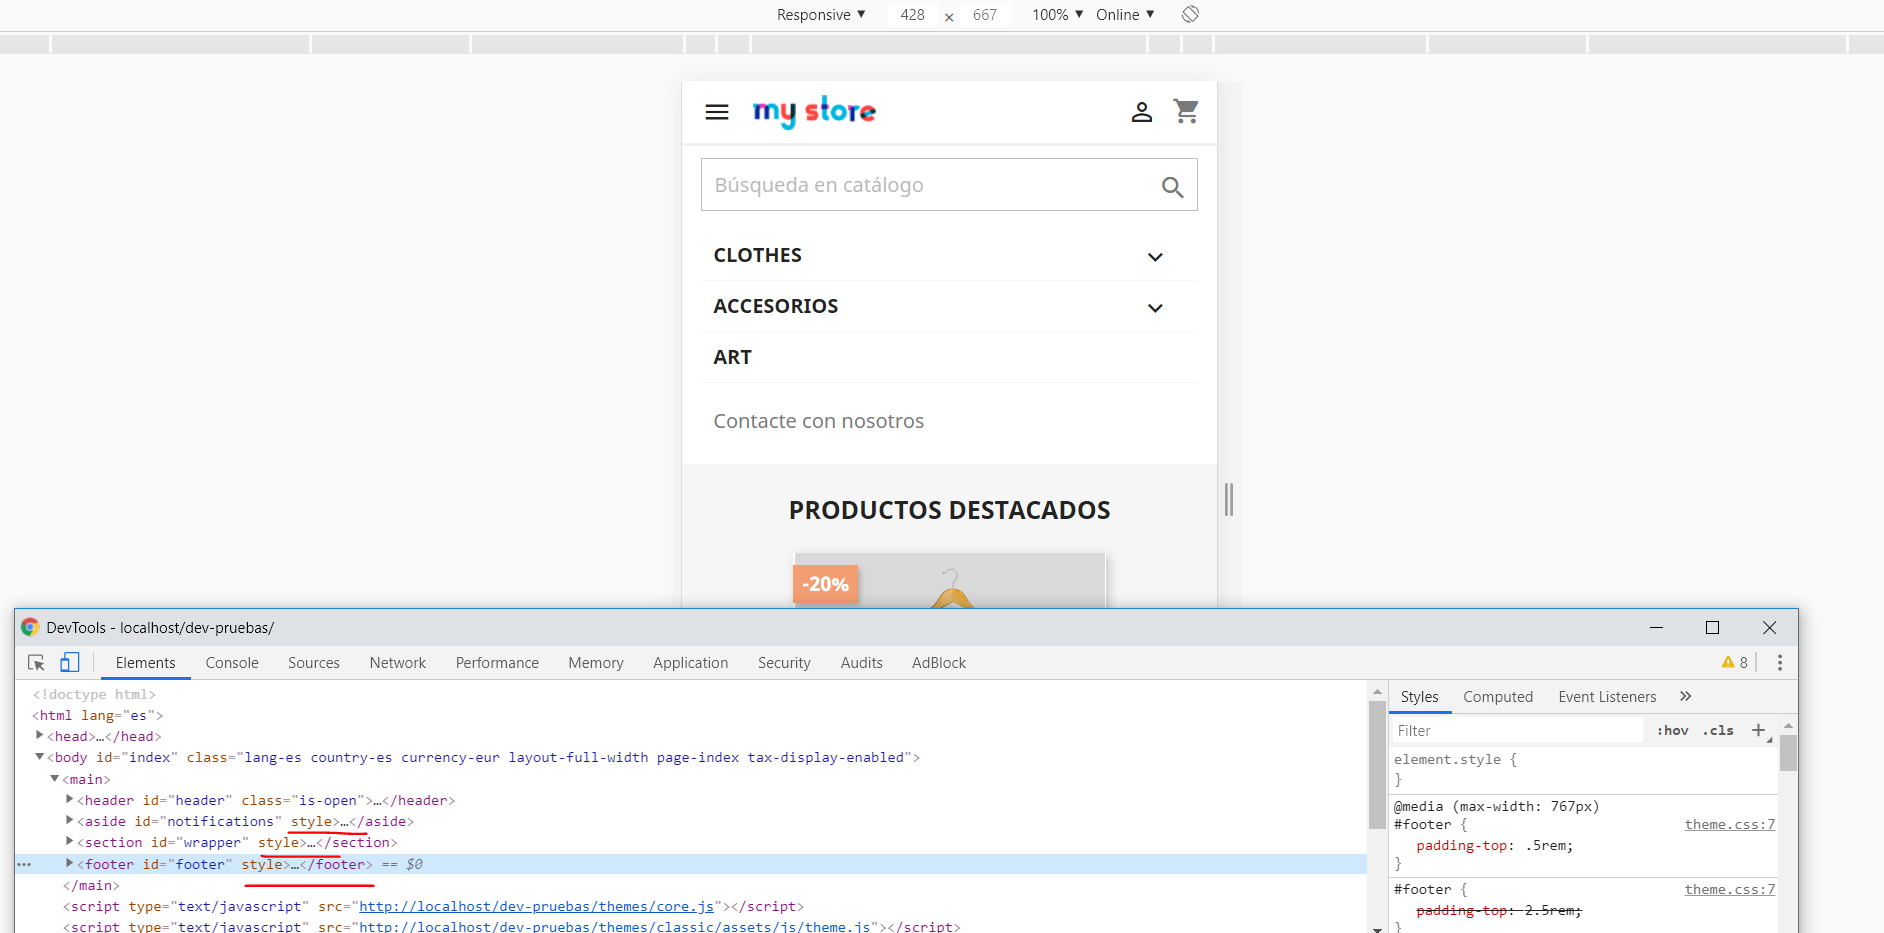Viewport: 1884px width, 933px height.
Task: Open the hamburger menu in the store header
Action: pyautogui.click(x=717, y=112)
